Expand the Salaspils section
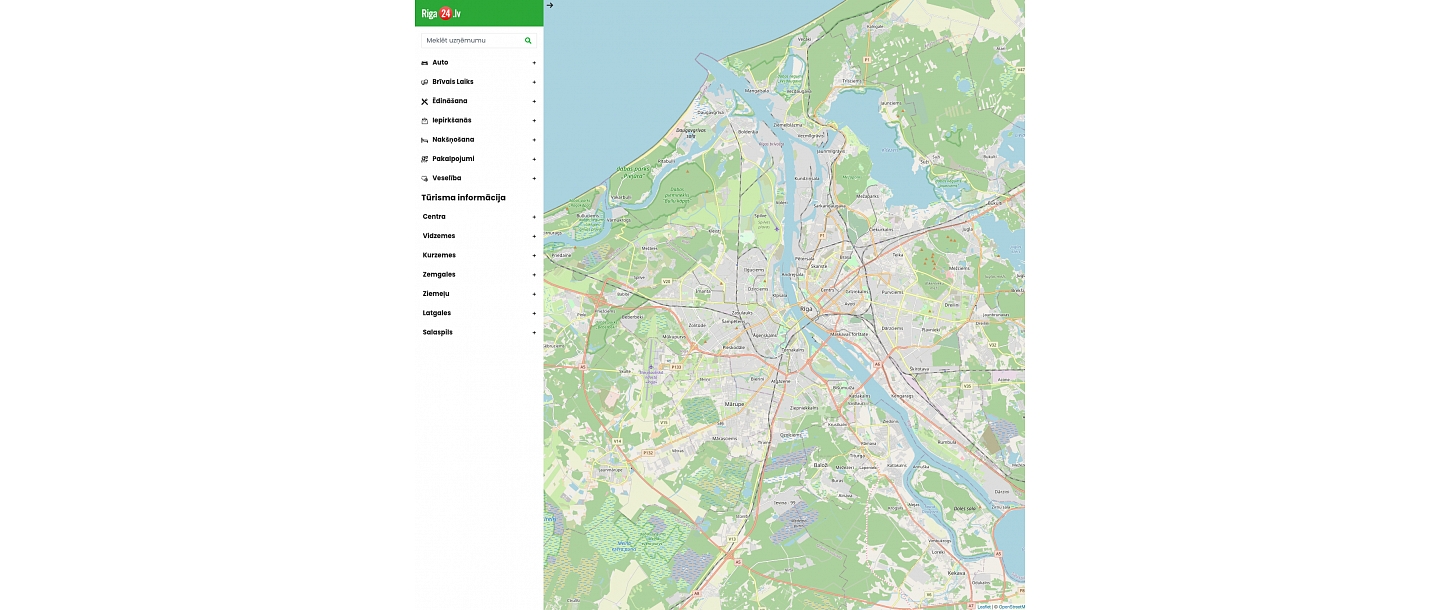The width and height of the screenshot is (1440, 610). click(534, 332)
